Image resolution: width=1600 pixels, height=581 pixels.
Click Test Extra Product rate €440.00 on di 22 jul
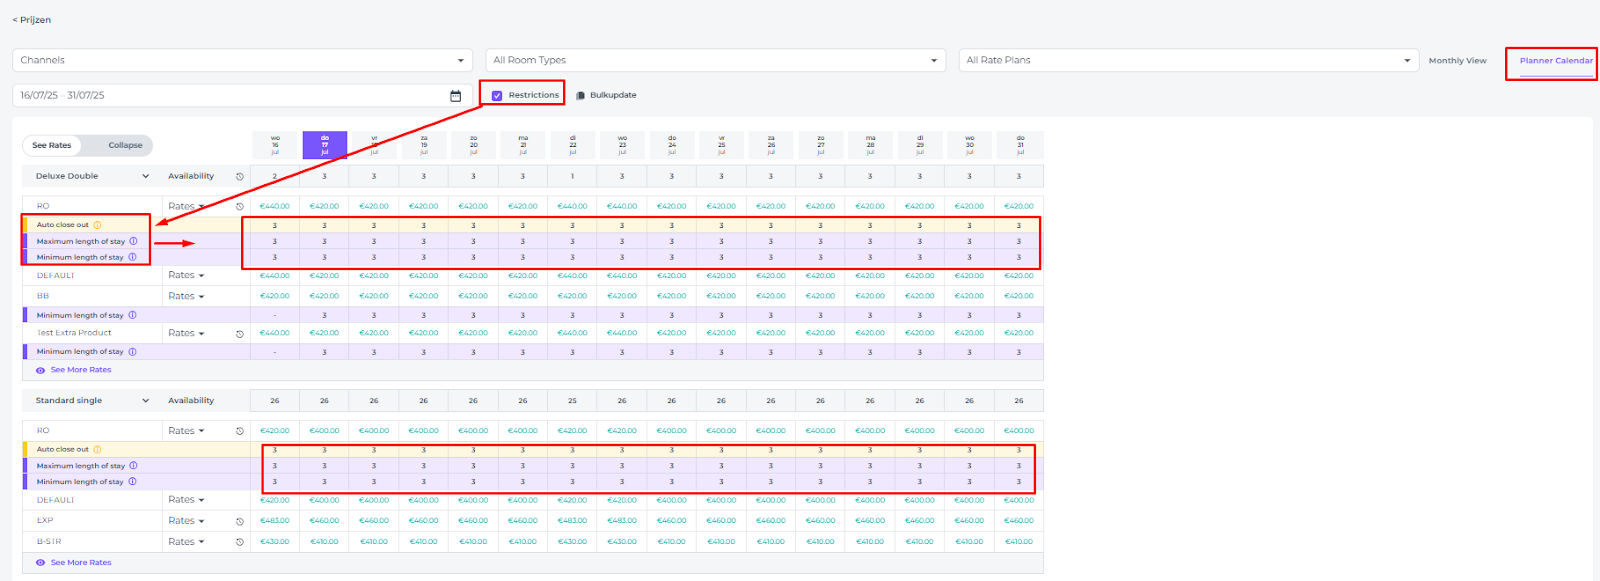[x=573, y=333]
